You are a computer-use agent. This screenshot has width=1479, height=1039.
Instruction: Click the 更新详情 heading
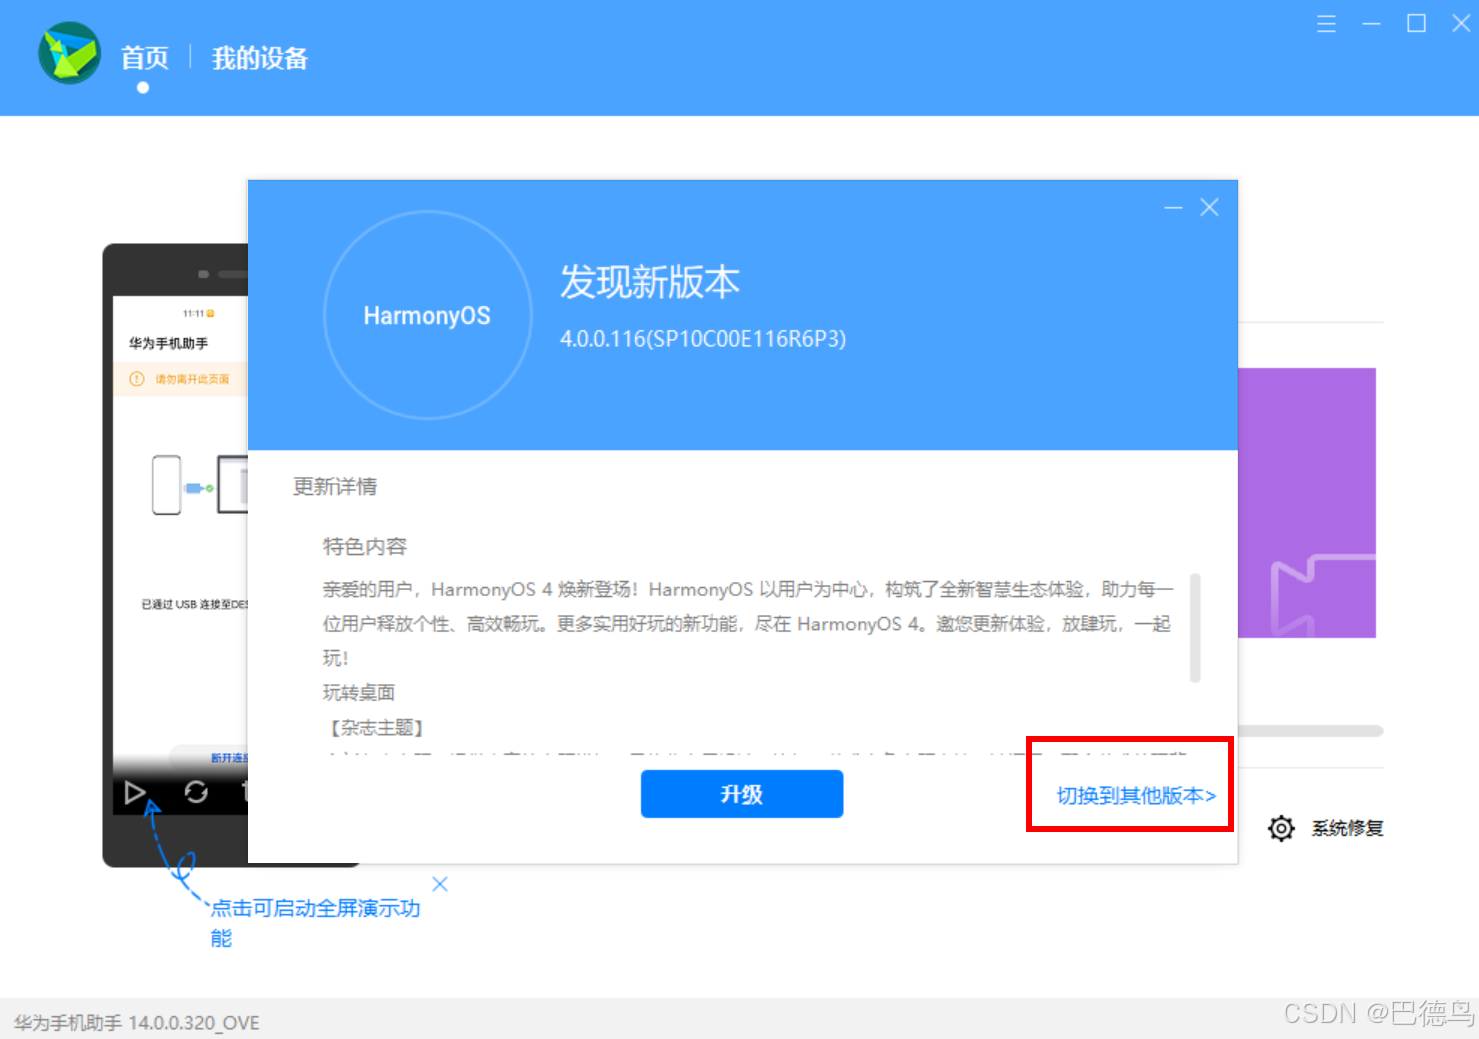335,487
